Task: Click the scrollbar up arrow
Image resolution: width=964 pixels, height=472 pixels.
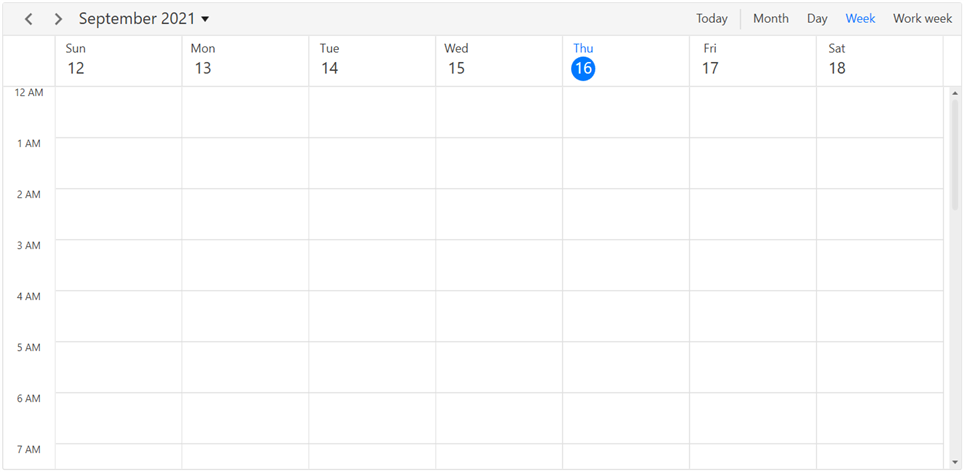Action: point(954,93)
